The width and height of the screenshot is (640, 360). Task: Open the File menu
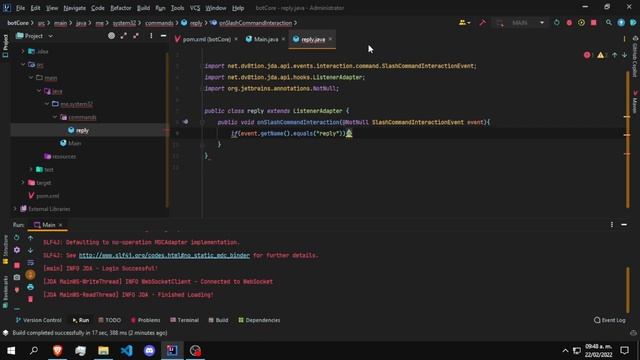coord(20,8)
